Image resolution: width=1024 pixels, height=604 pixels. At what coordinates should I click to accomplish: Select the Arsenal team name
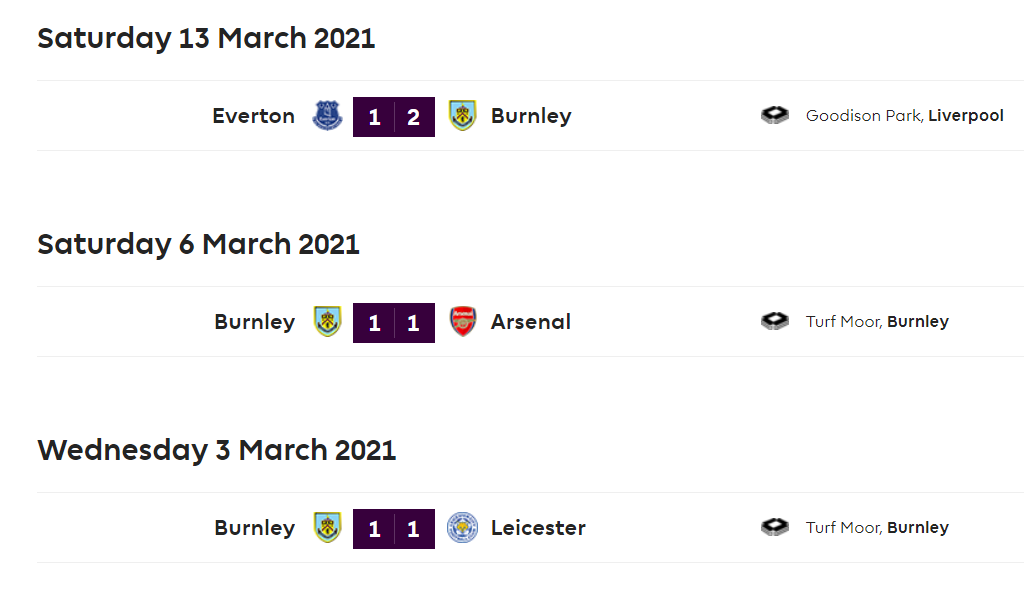[531, 322]
